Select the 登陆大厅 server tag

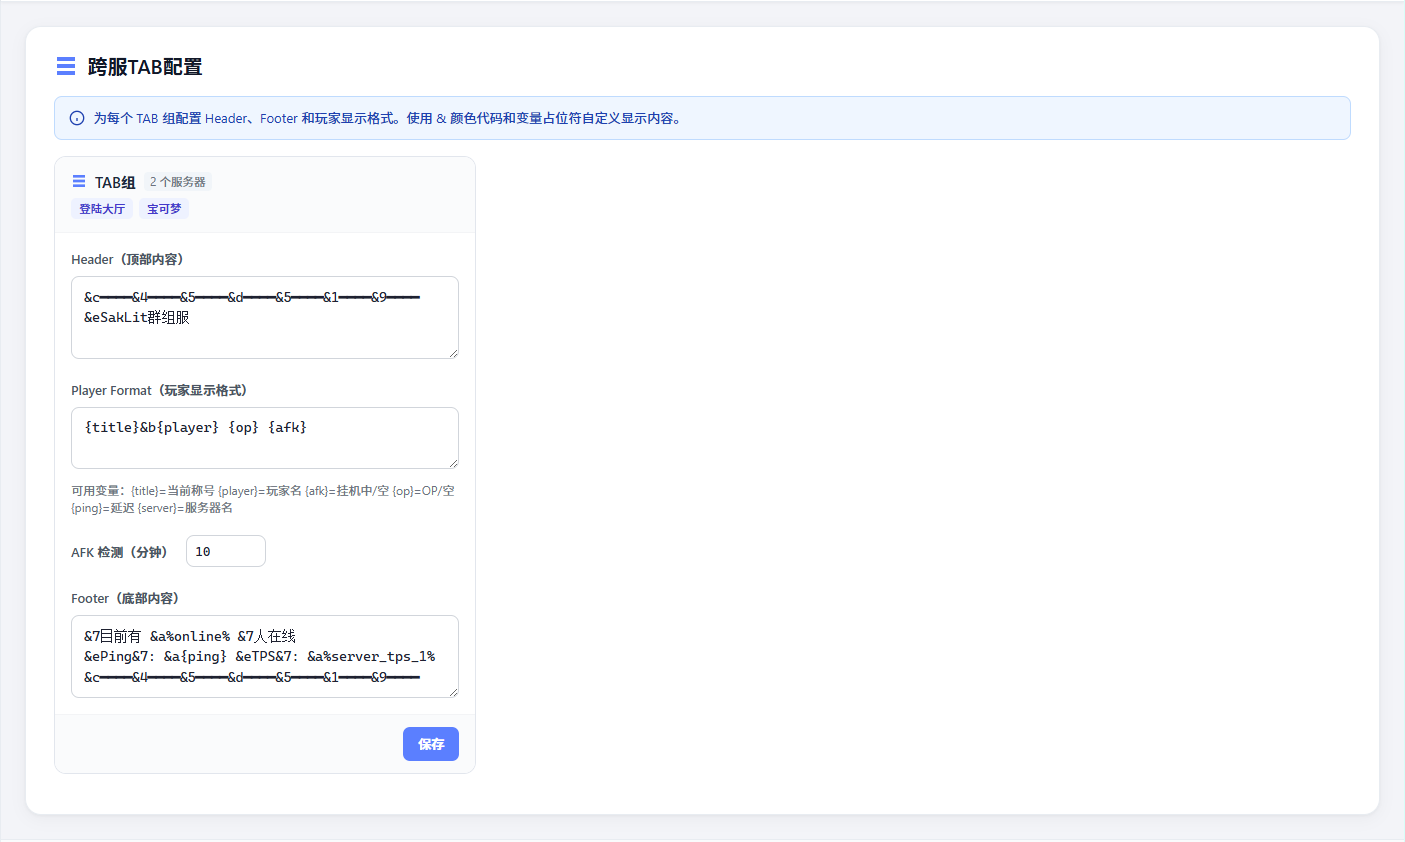(x=102, y=209)
